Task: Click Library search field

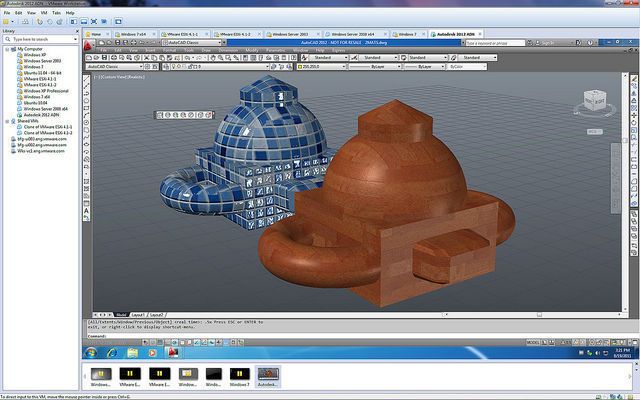Action: [40, 39]
